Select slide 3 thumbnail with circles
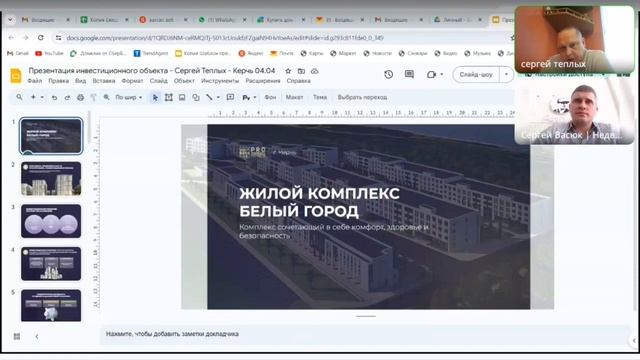Image resolution: width=640 pixels, height=360 pixels. pyautogui.click(x=51, y=221)
